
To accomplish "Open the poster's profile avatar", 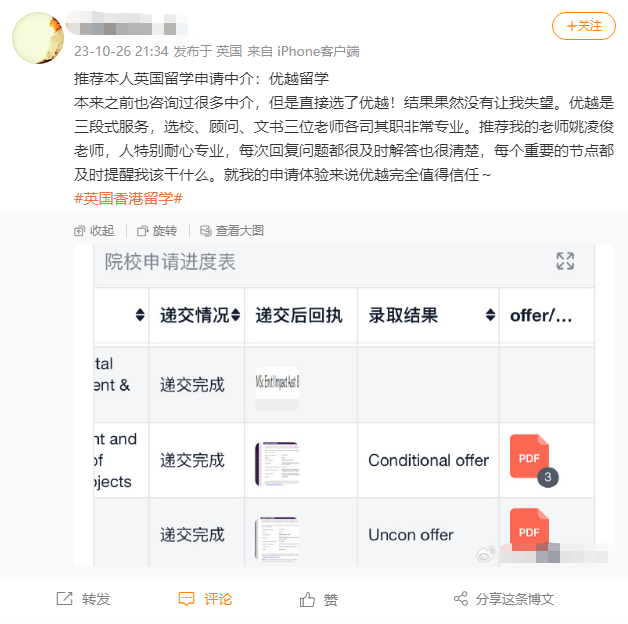I will pyautogui.click(x=38, y=38).
